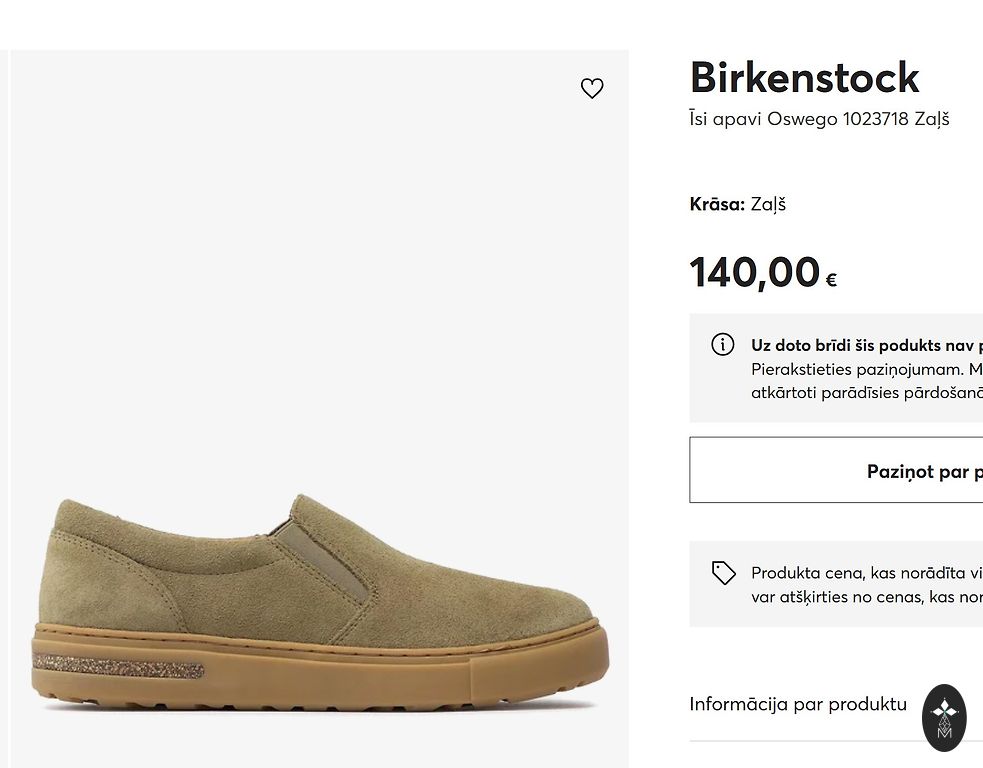Add shoe to wishlist with heart icon
The height and width of the screenshot is (768, 983).
592,88
